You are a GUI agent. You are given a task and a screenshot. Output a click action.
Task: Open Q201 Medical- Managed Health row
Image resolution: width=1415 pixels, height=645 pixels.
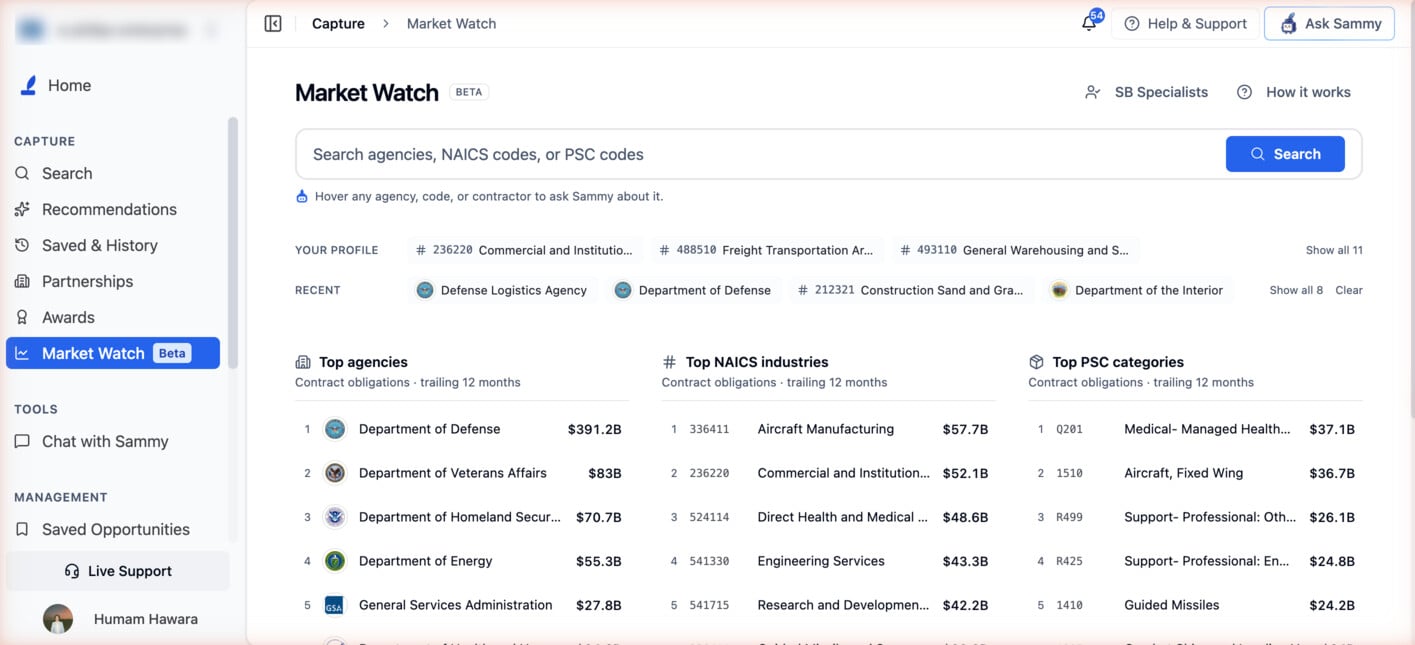coord(1195,429)
